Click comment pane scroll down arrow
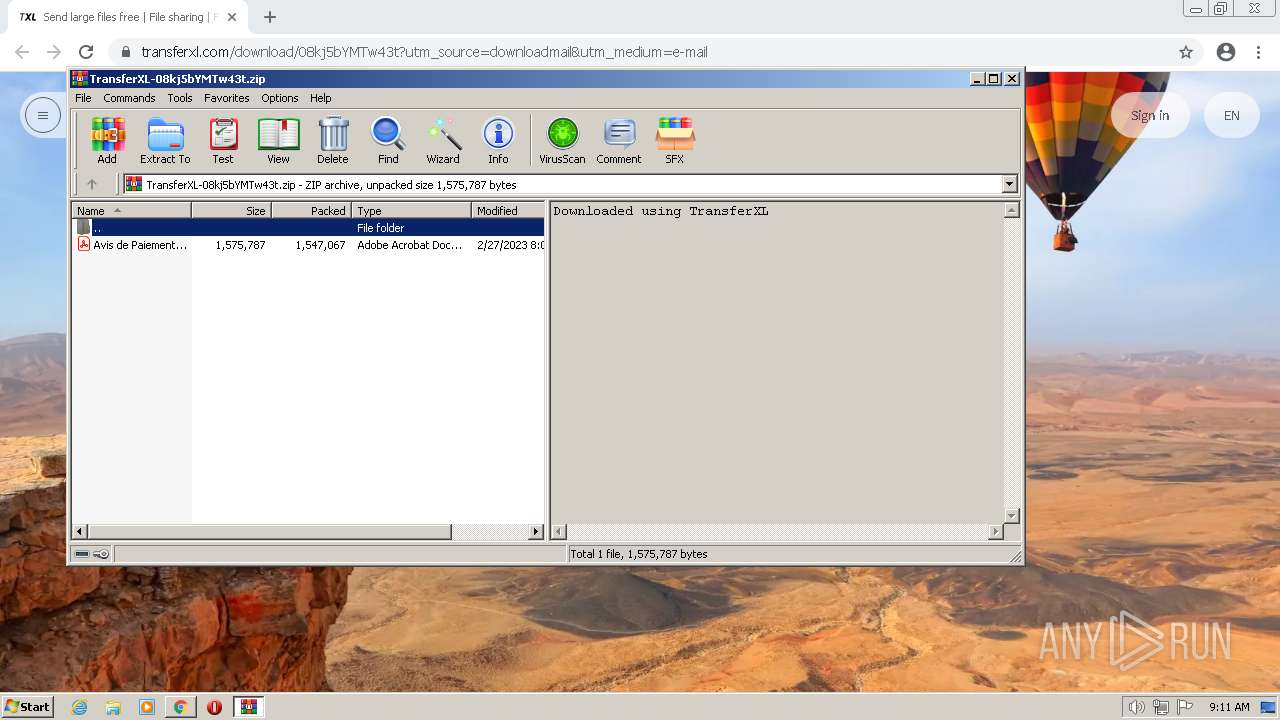 1011,516
